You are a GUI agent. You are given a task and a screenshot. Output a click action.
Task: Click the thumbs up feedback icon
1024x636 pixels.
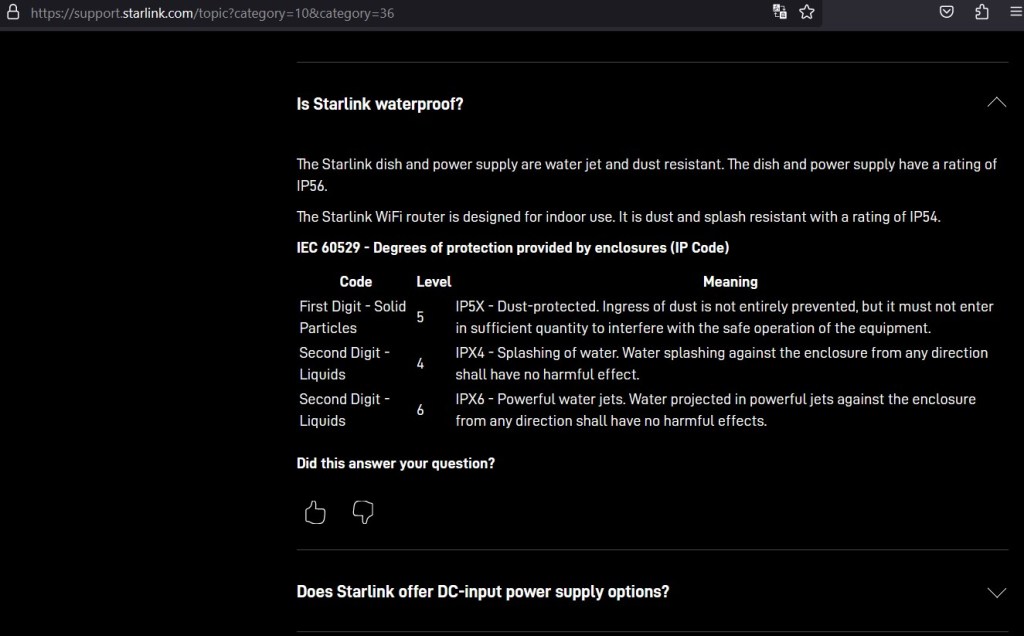tap(315, 513)
